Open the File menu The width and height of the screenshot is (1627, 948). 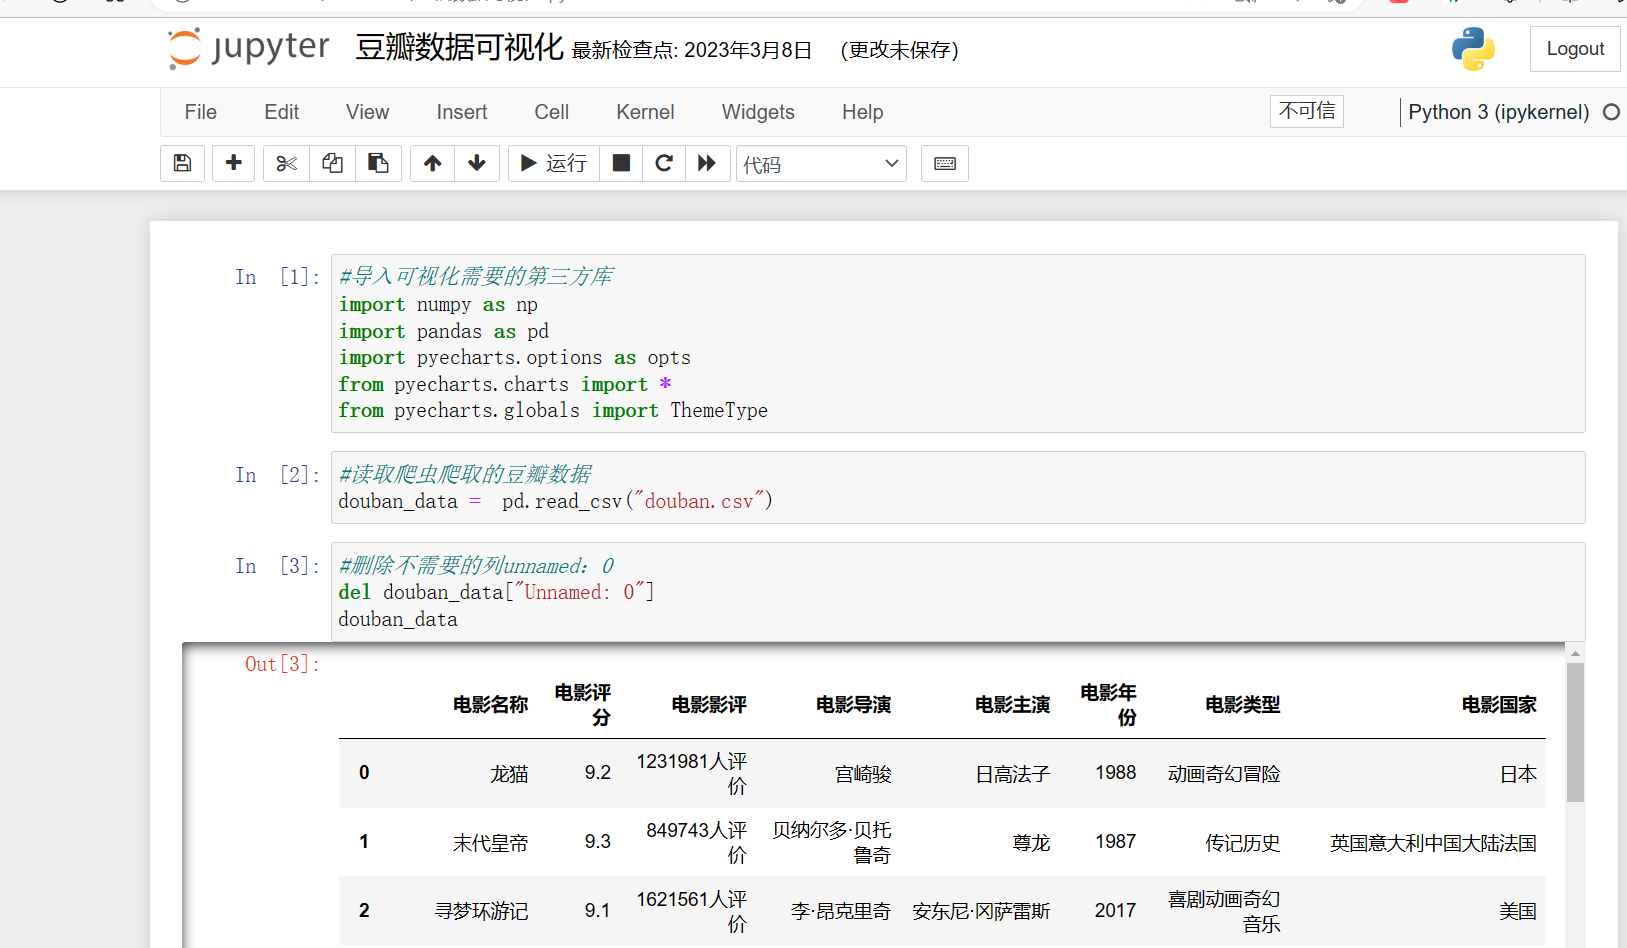point(201,112)
